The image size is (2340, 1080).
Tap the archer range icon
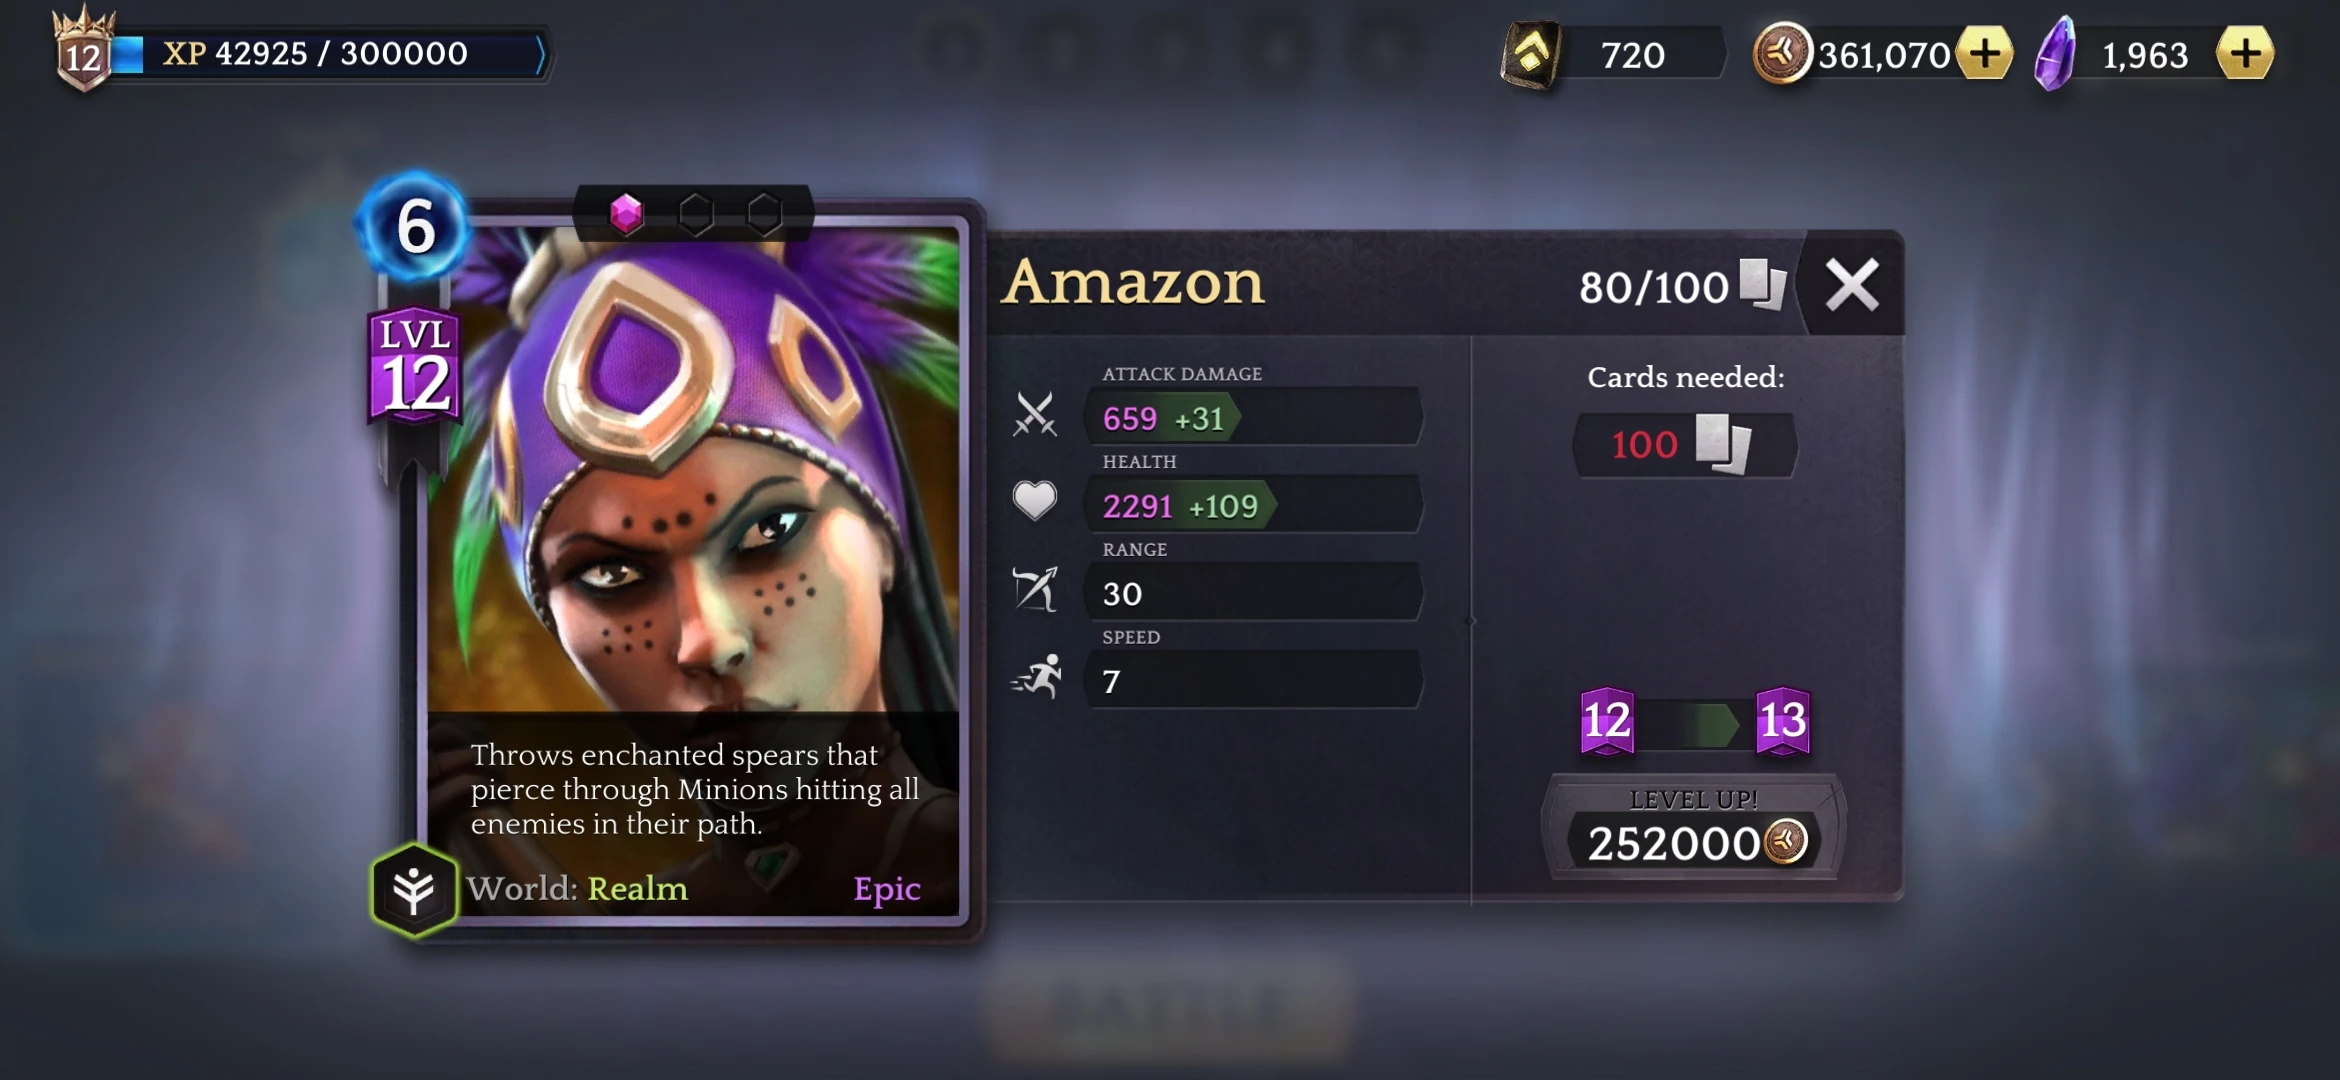click(x=1035, y=589)
